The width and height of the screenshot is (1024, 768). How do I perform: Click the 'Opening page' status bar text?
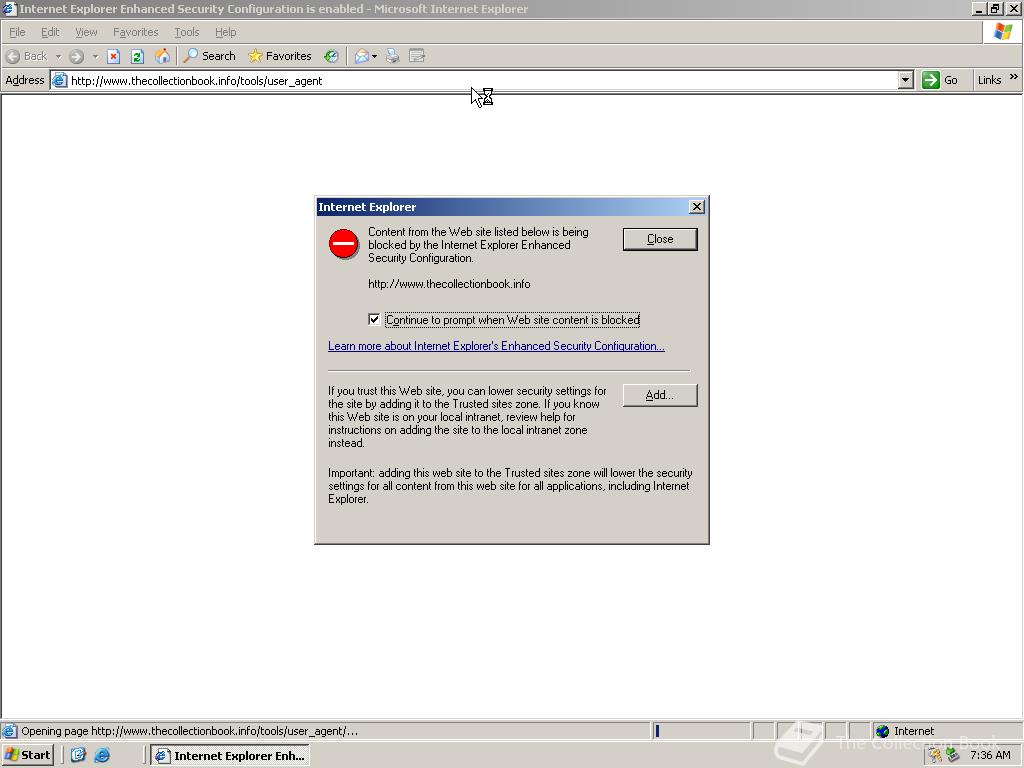[x=189, y=731]
